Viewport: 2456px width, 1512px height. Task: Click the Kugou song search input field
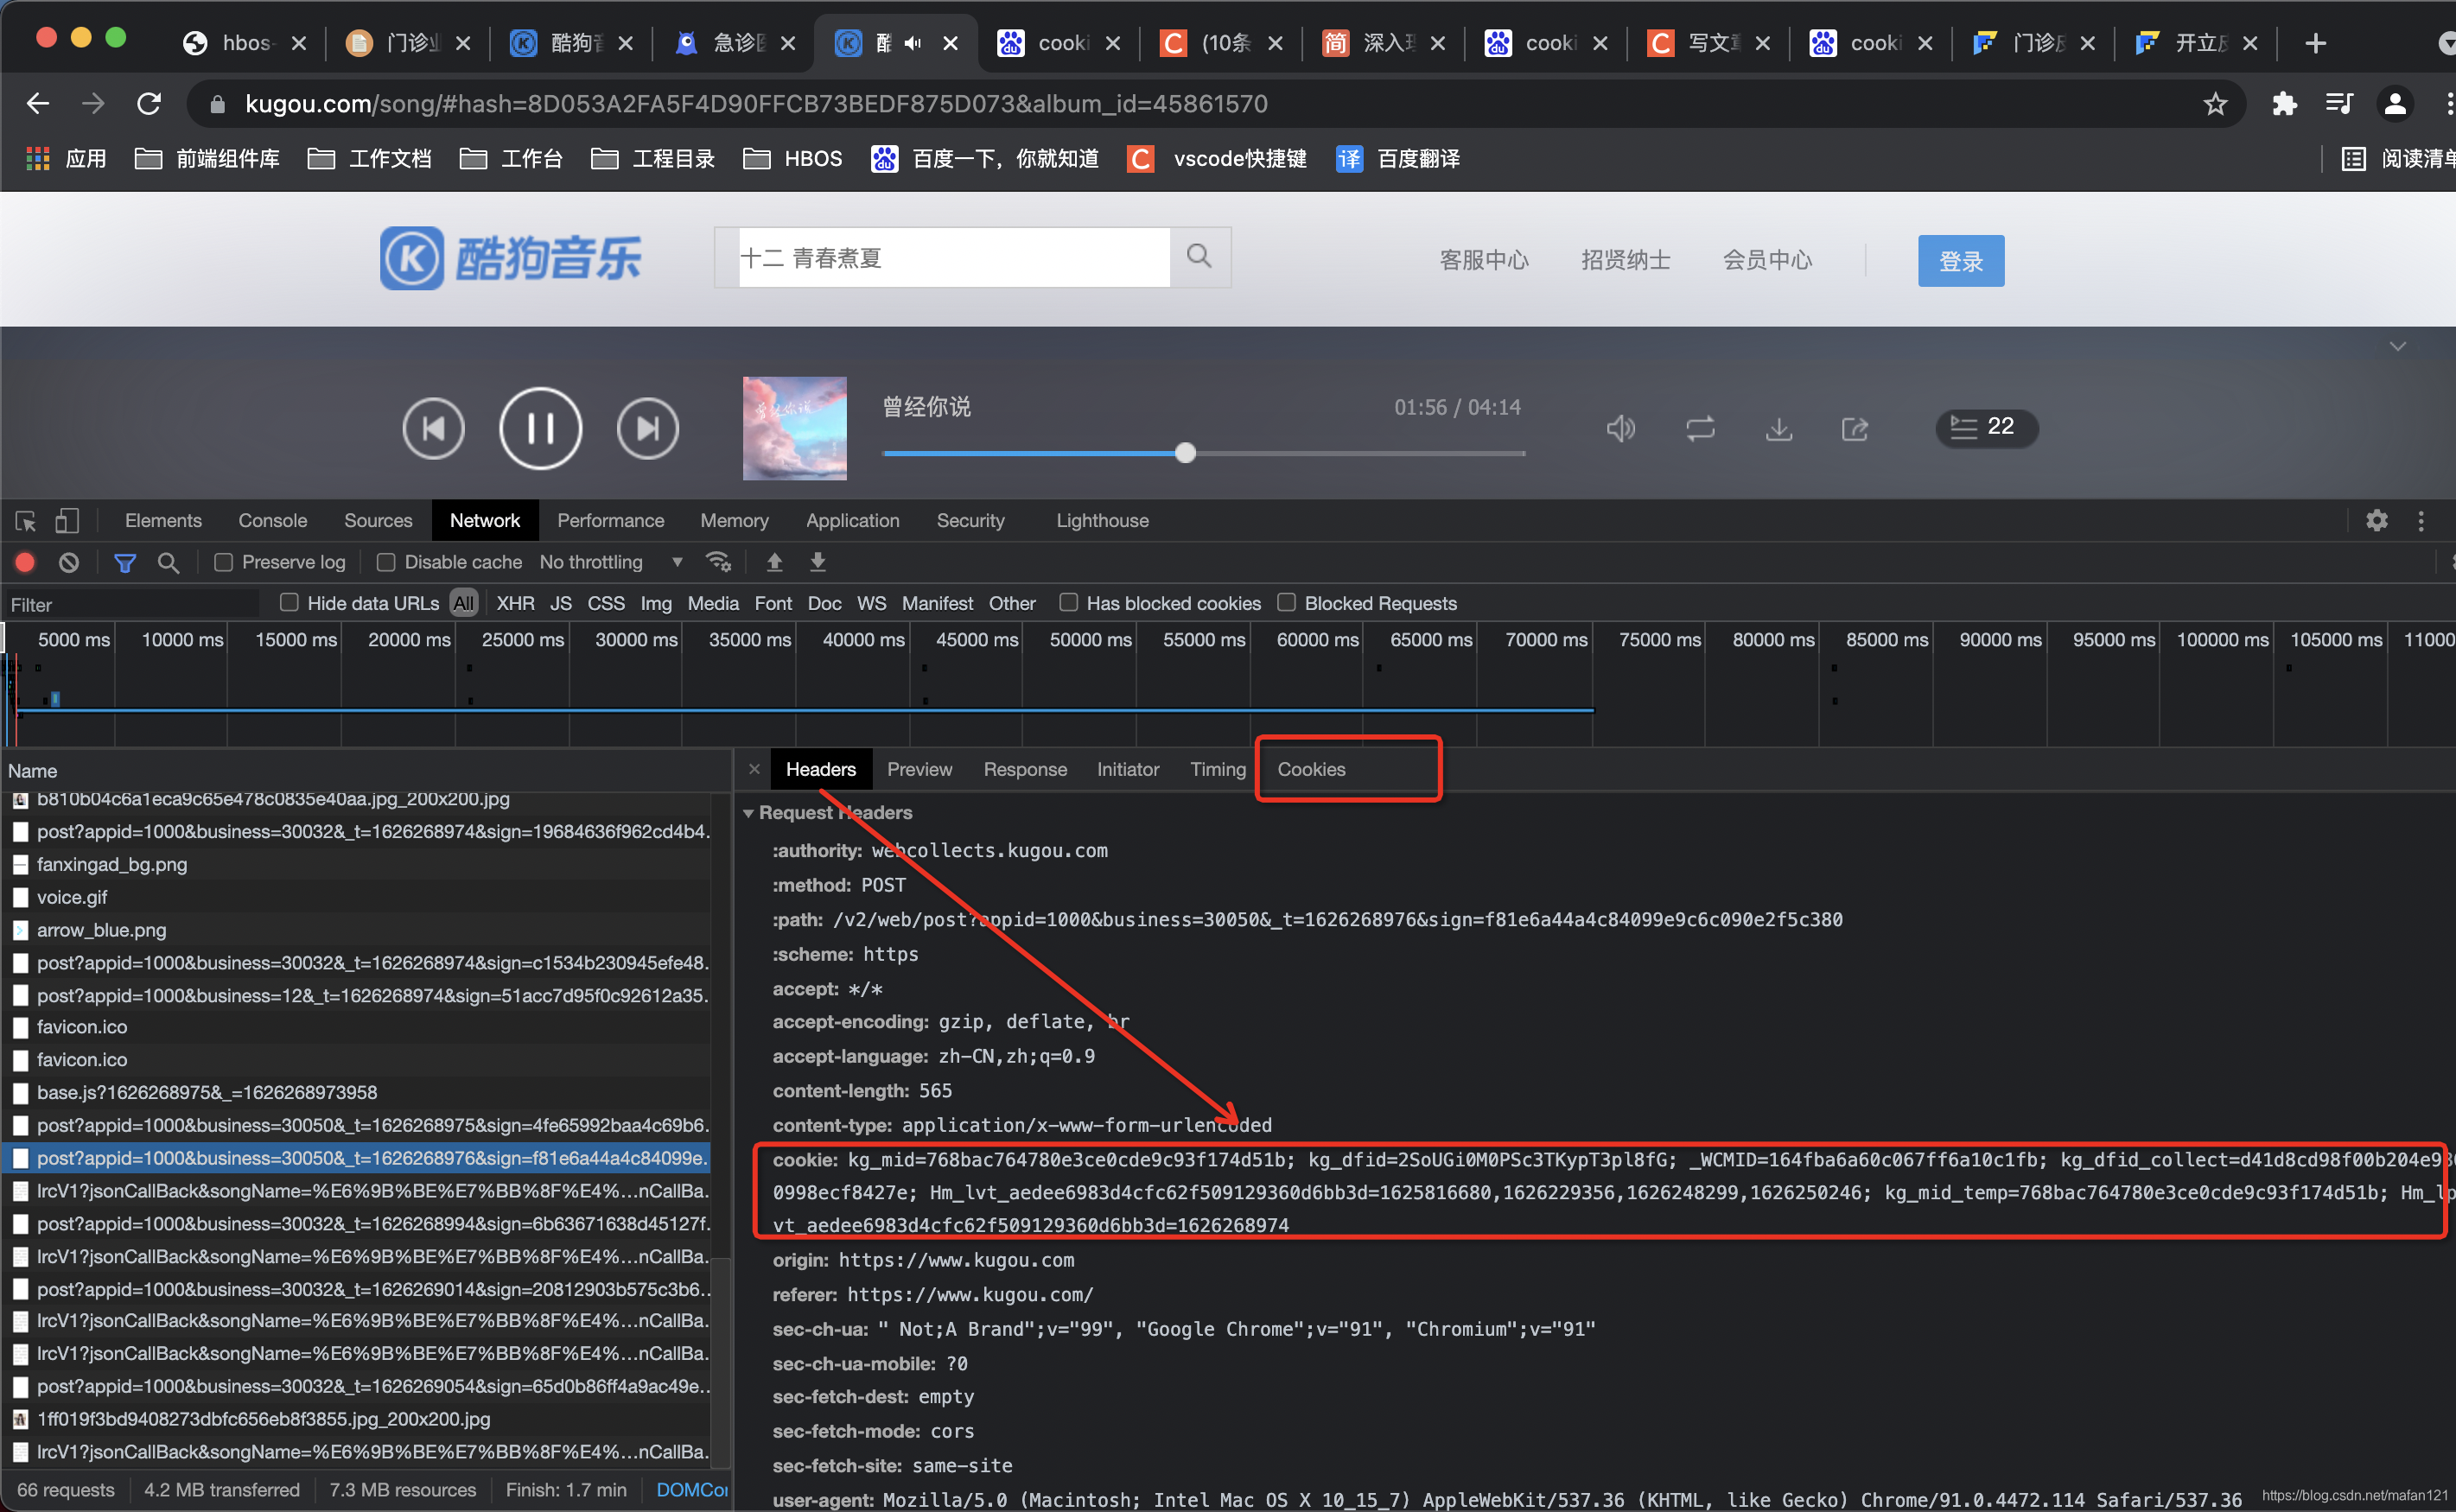[953, 258]
